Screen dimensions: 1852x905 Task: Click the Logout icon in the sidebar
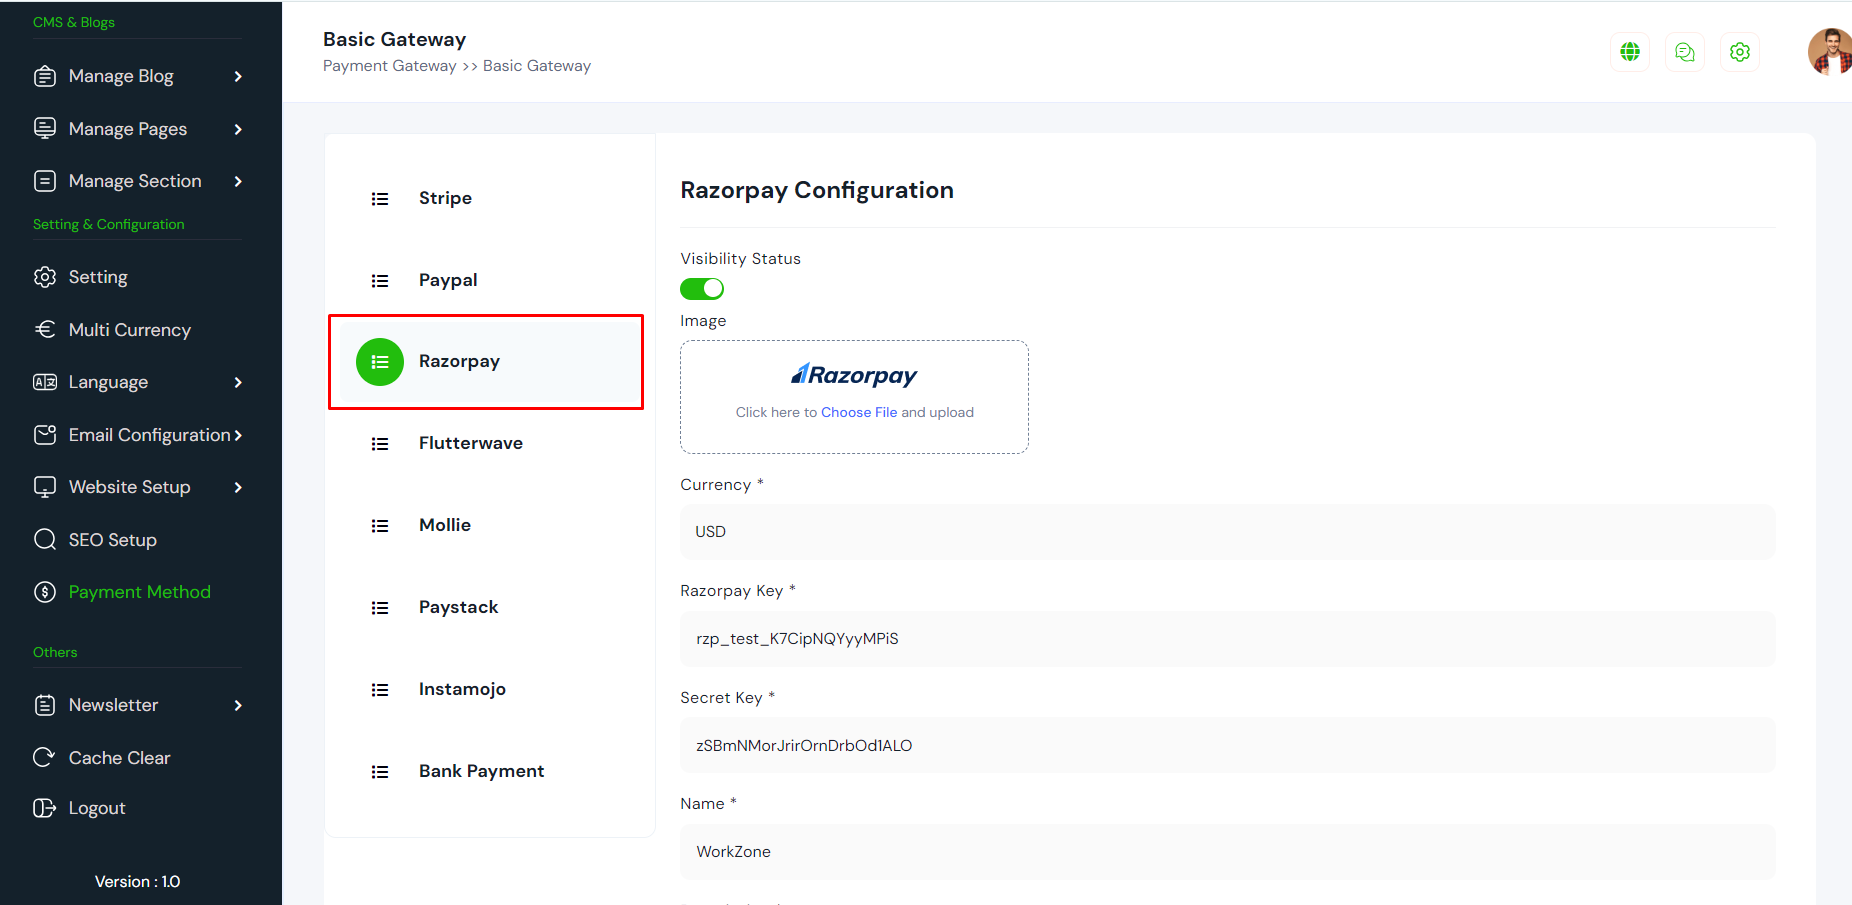(44, 808)
